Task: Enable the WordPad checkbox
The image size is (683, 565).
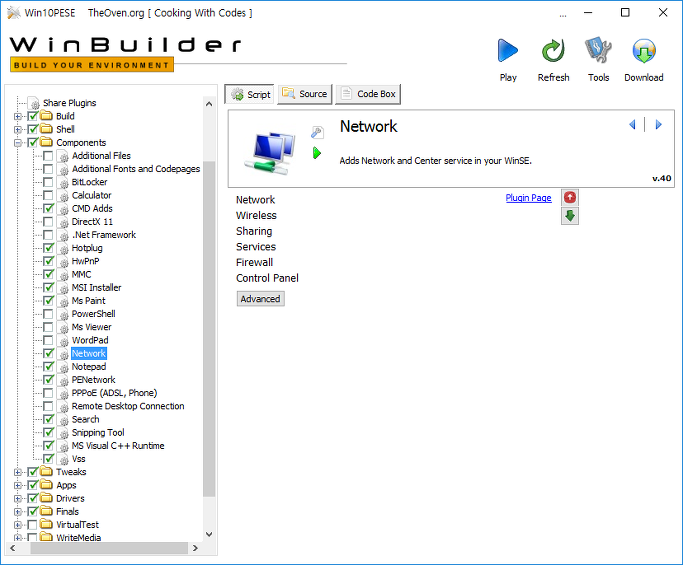Action: (48, 340)
